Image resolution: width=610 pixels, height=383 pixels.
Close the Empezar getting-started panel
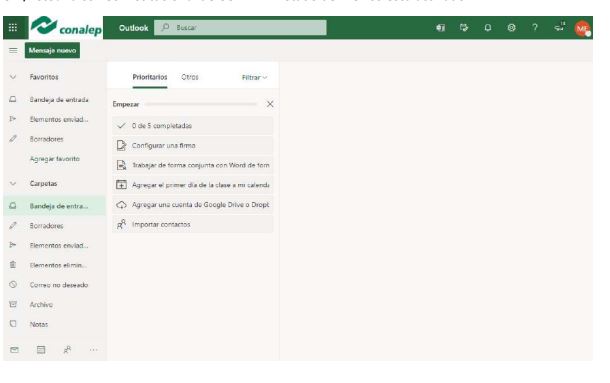click(270, 104)
